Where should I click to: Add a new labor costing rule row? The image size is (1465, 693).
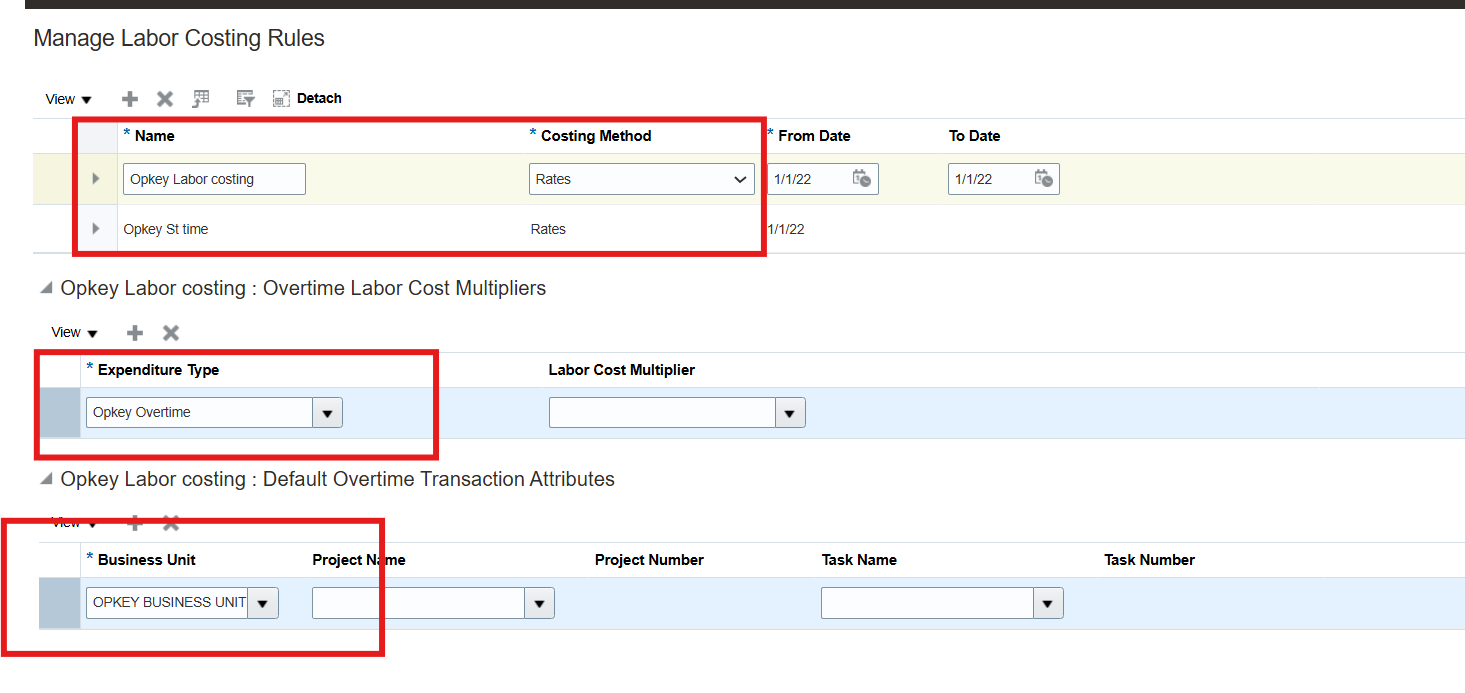pos(130,99)
